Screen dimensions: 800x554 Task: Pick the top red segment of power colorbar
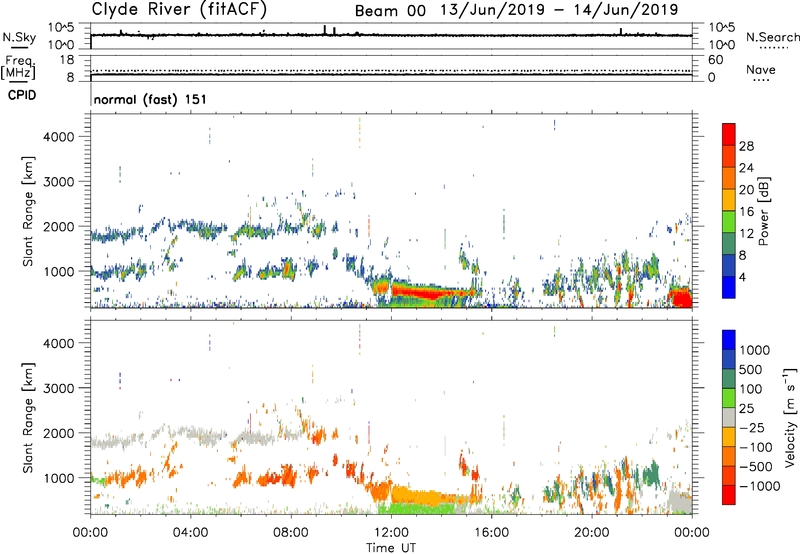pos(729,134)
